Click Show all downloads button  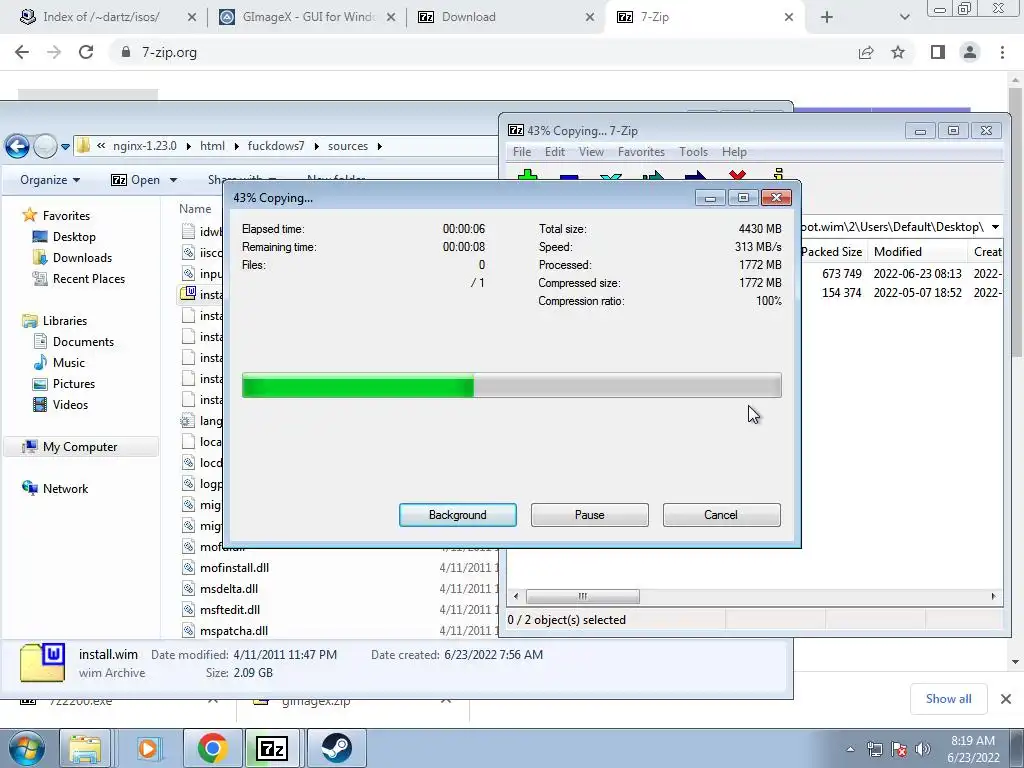click(x=948, y=699)
